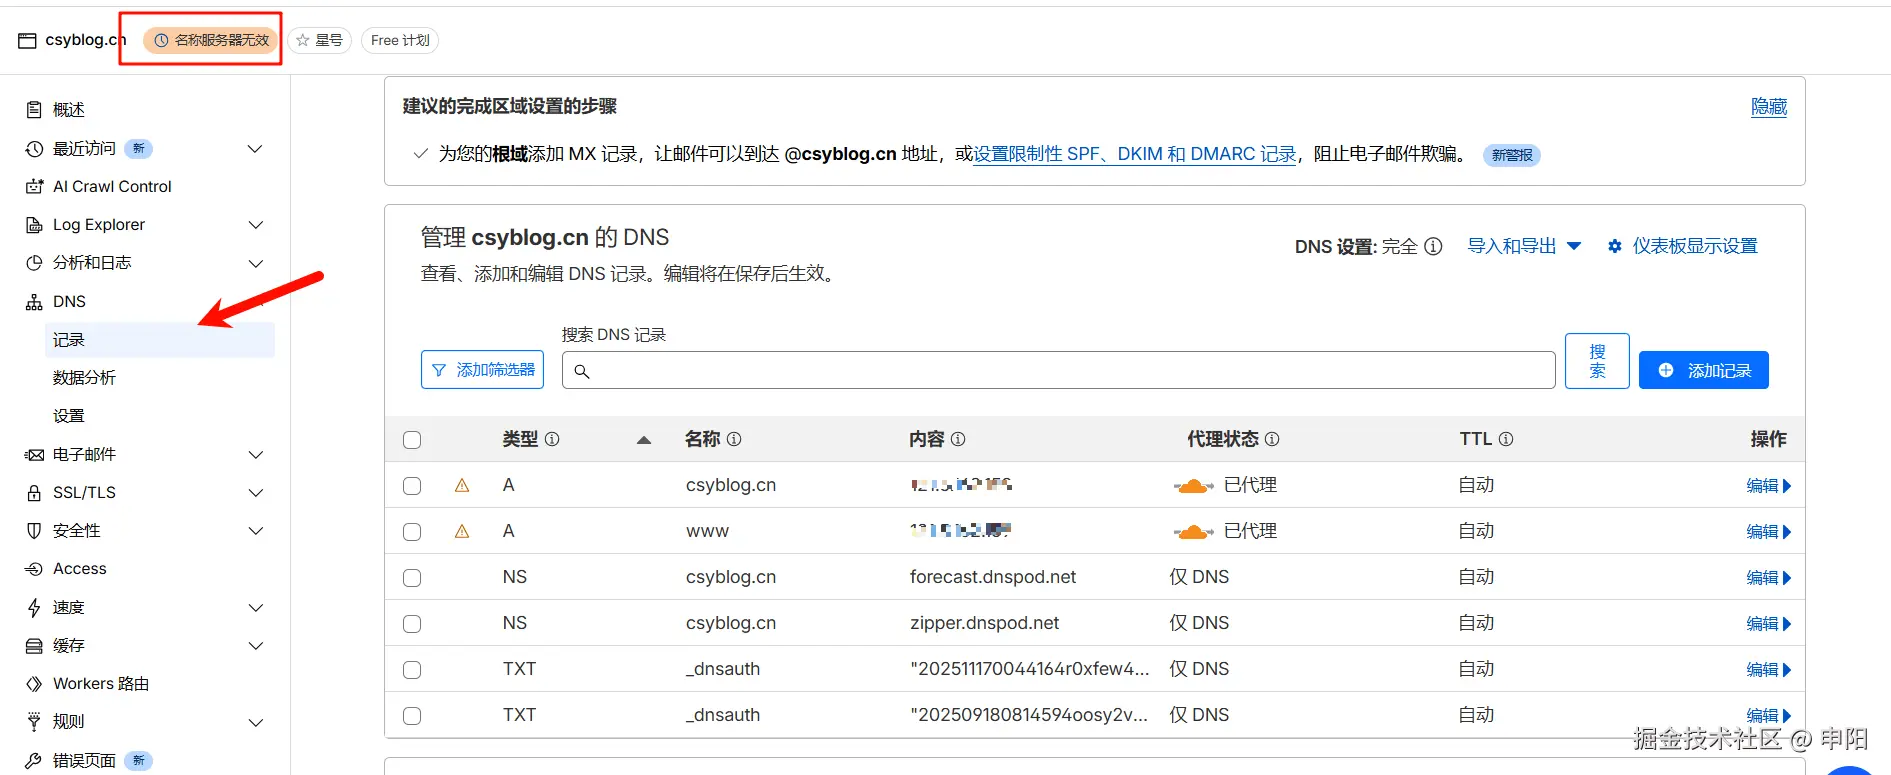Click the Log Explorer icon
This screenshot has height=775, width=1891.
pyautogui.click(x=34, y=225)
